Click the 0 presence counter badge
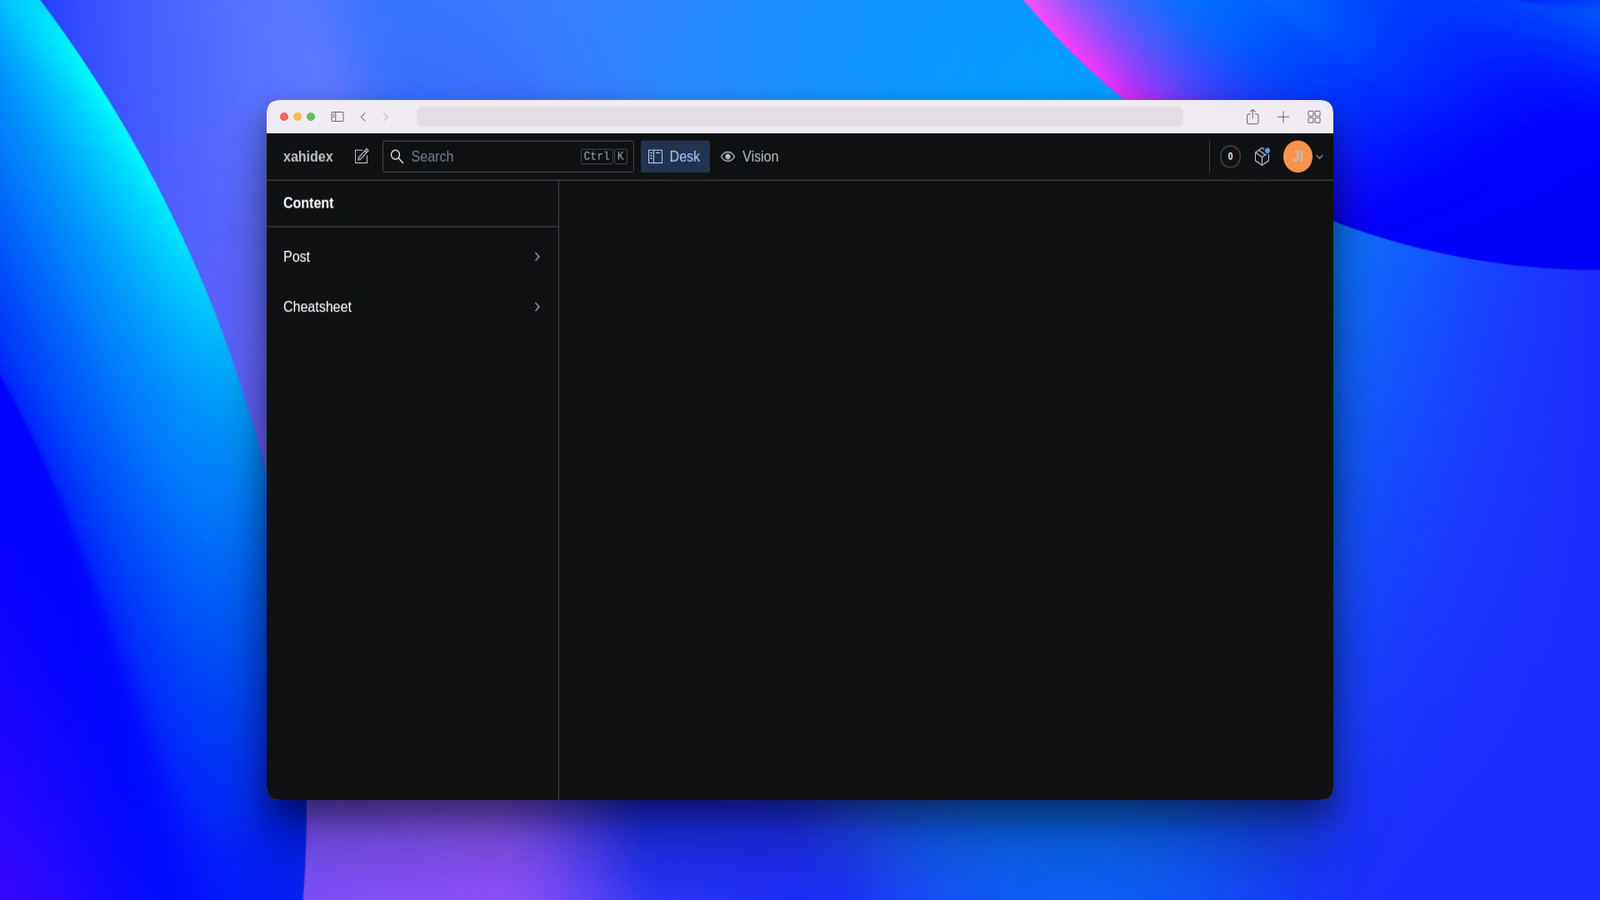 pyautogui.click(x=1230, y=156)
